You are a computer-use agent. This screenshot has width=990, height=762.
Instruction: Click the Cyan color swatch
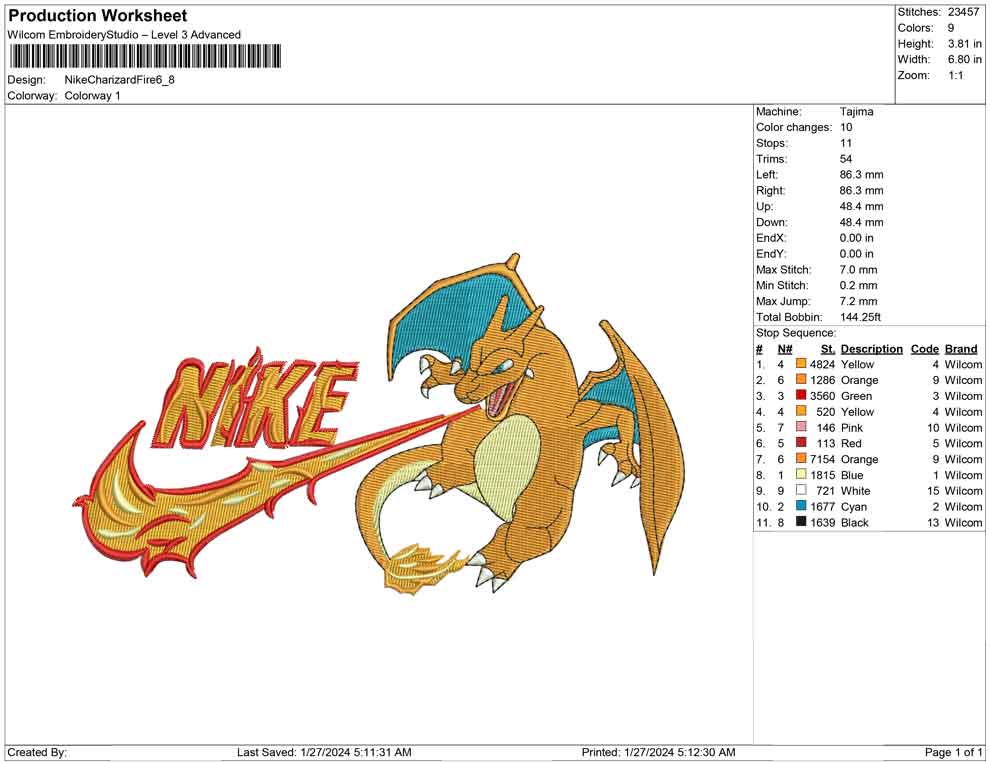point(801,506)
